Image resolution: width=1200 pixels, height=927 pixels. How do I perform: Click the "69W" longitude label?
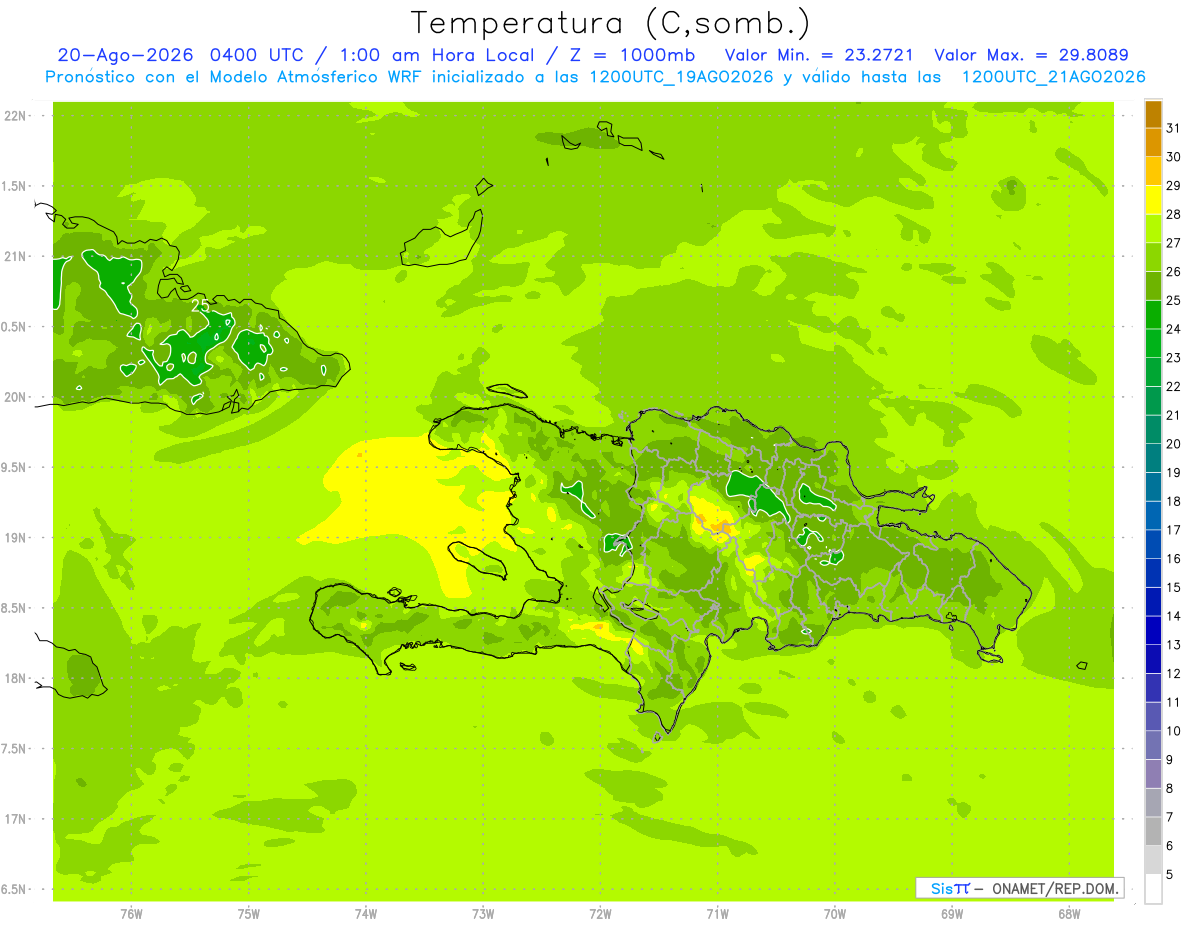pyautogui.click(x=952, y=914)
